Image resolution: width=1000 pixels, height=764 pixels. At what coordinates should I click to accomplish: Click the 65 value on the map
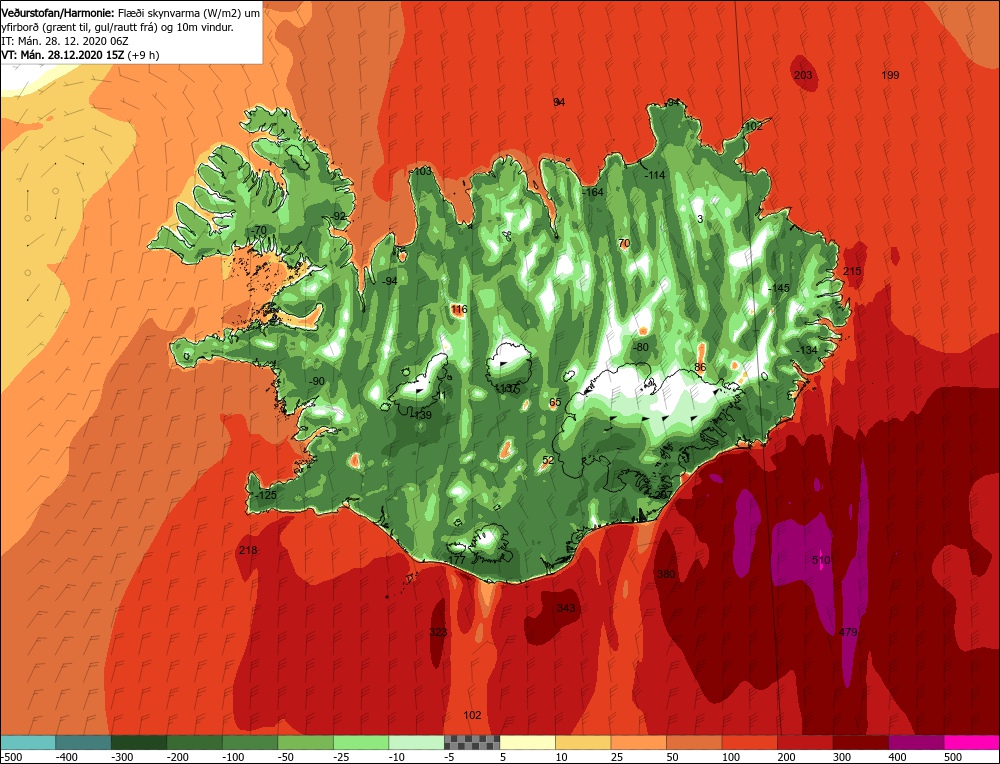click(555, 402)
